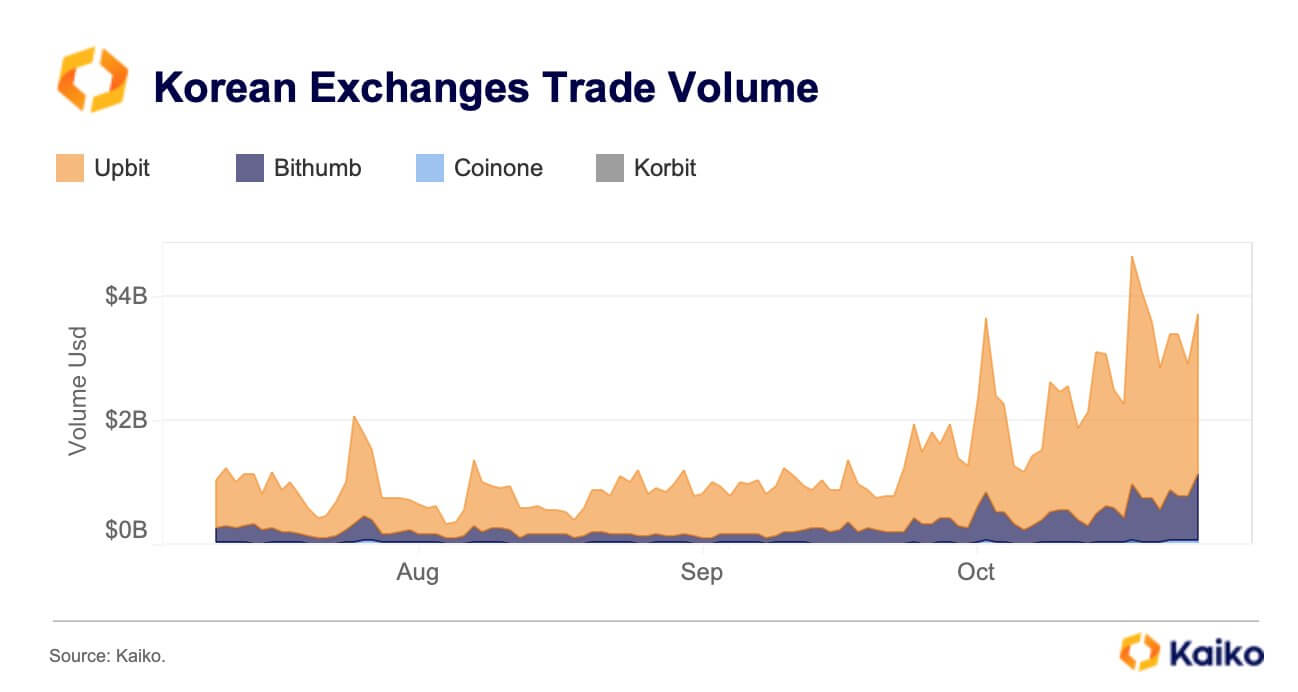Toggle the Upbit series legend label

tap(121, 168)
